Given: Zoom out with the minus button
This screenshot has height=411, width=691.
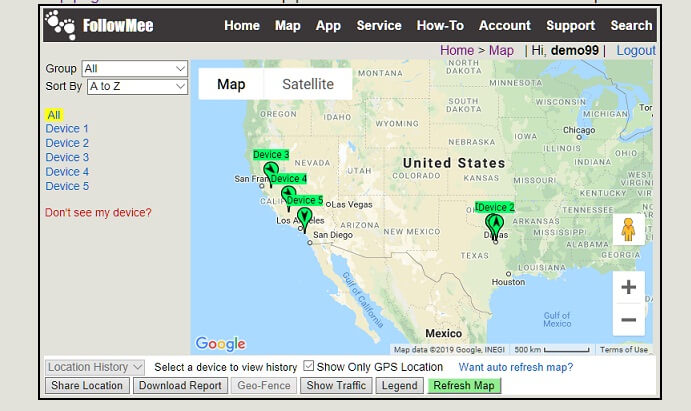Looking at the screenshot, I should (628, 319).
